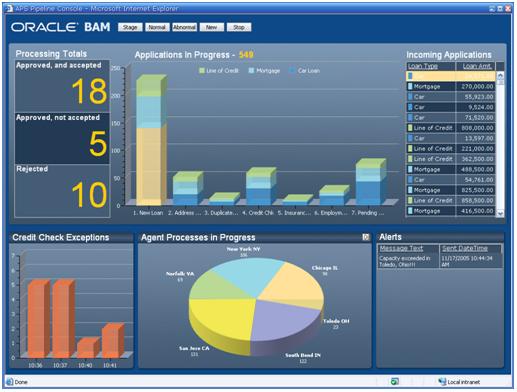Click the New button
Viewport: 517px width, 392px height.
211,27
